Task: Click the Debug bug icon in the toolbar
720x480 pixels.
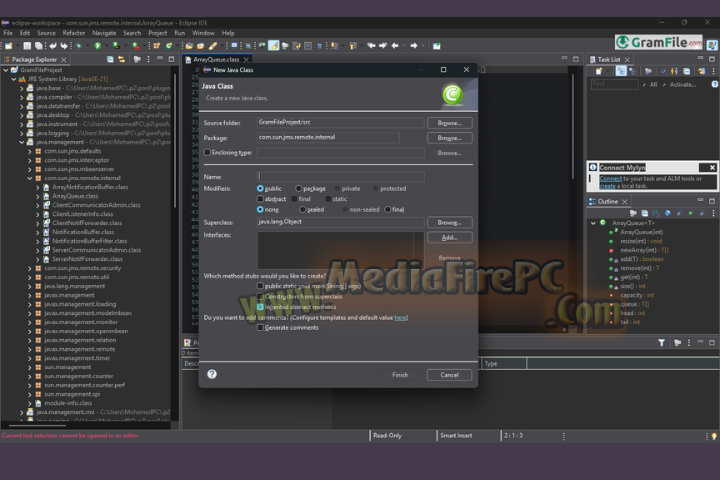Action: 79,46
